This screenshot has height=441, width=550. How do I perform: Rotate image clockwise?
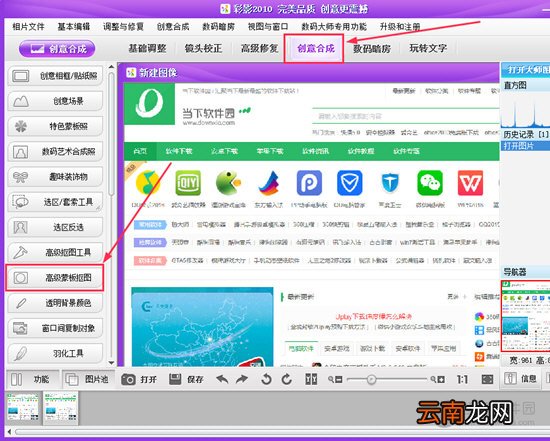click(287, 379)
